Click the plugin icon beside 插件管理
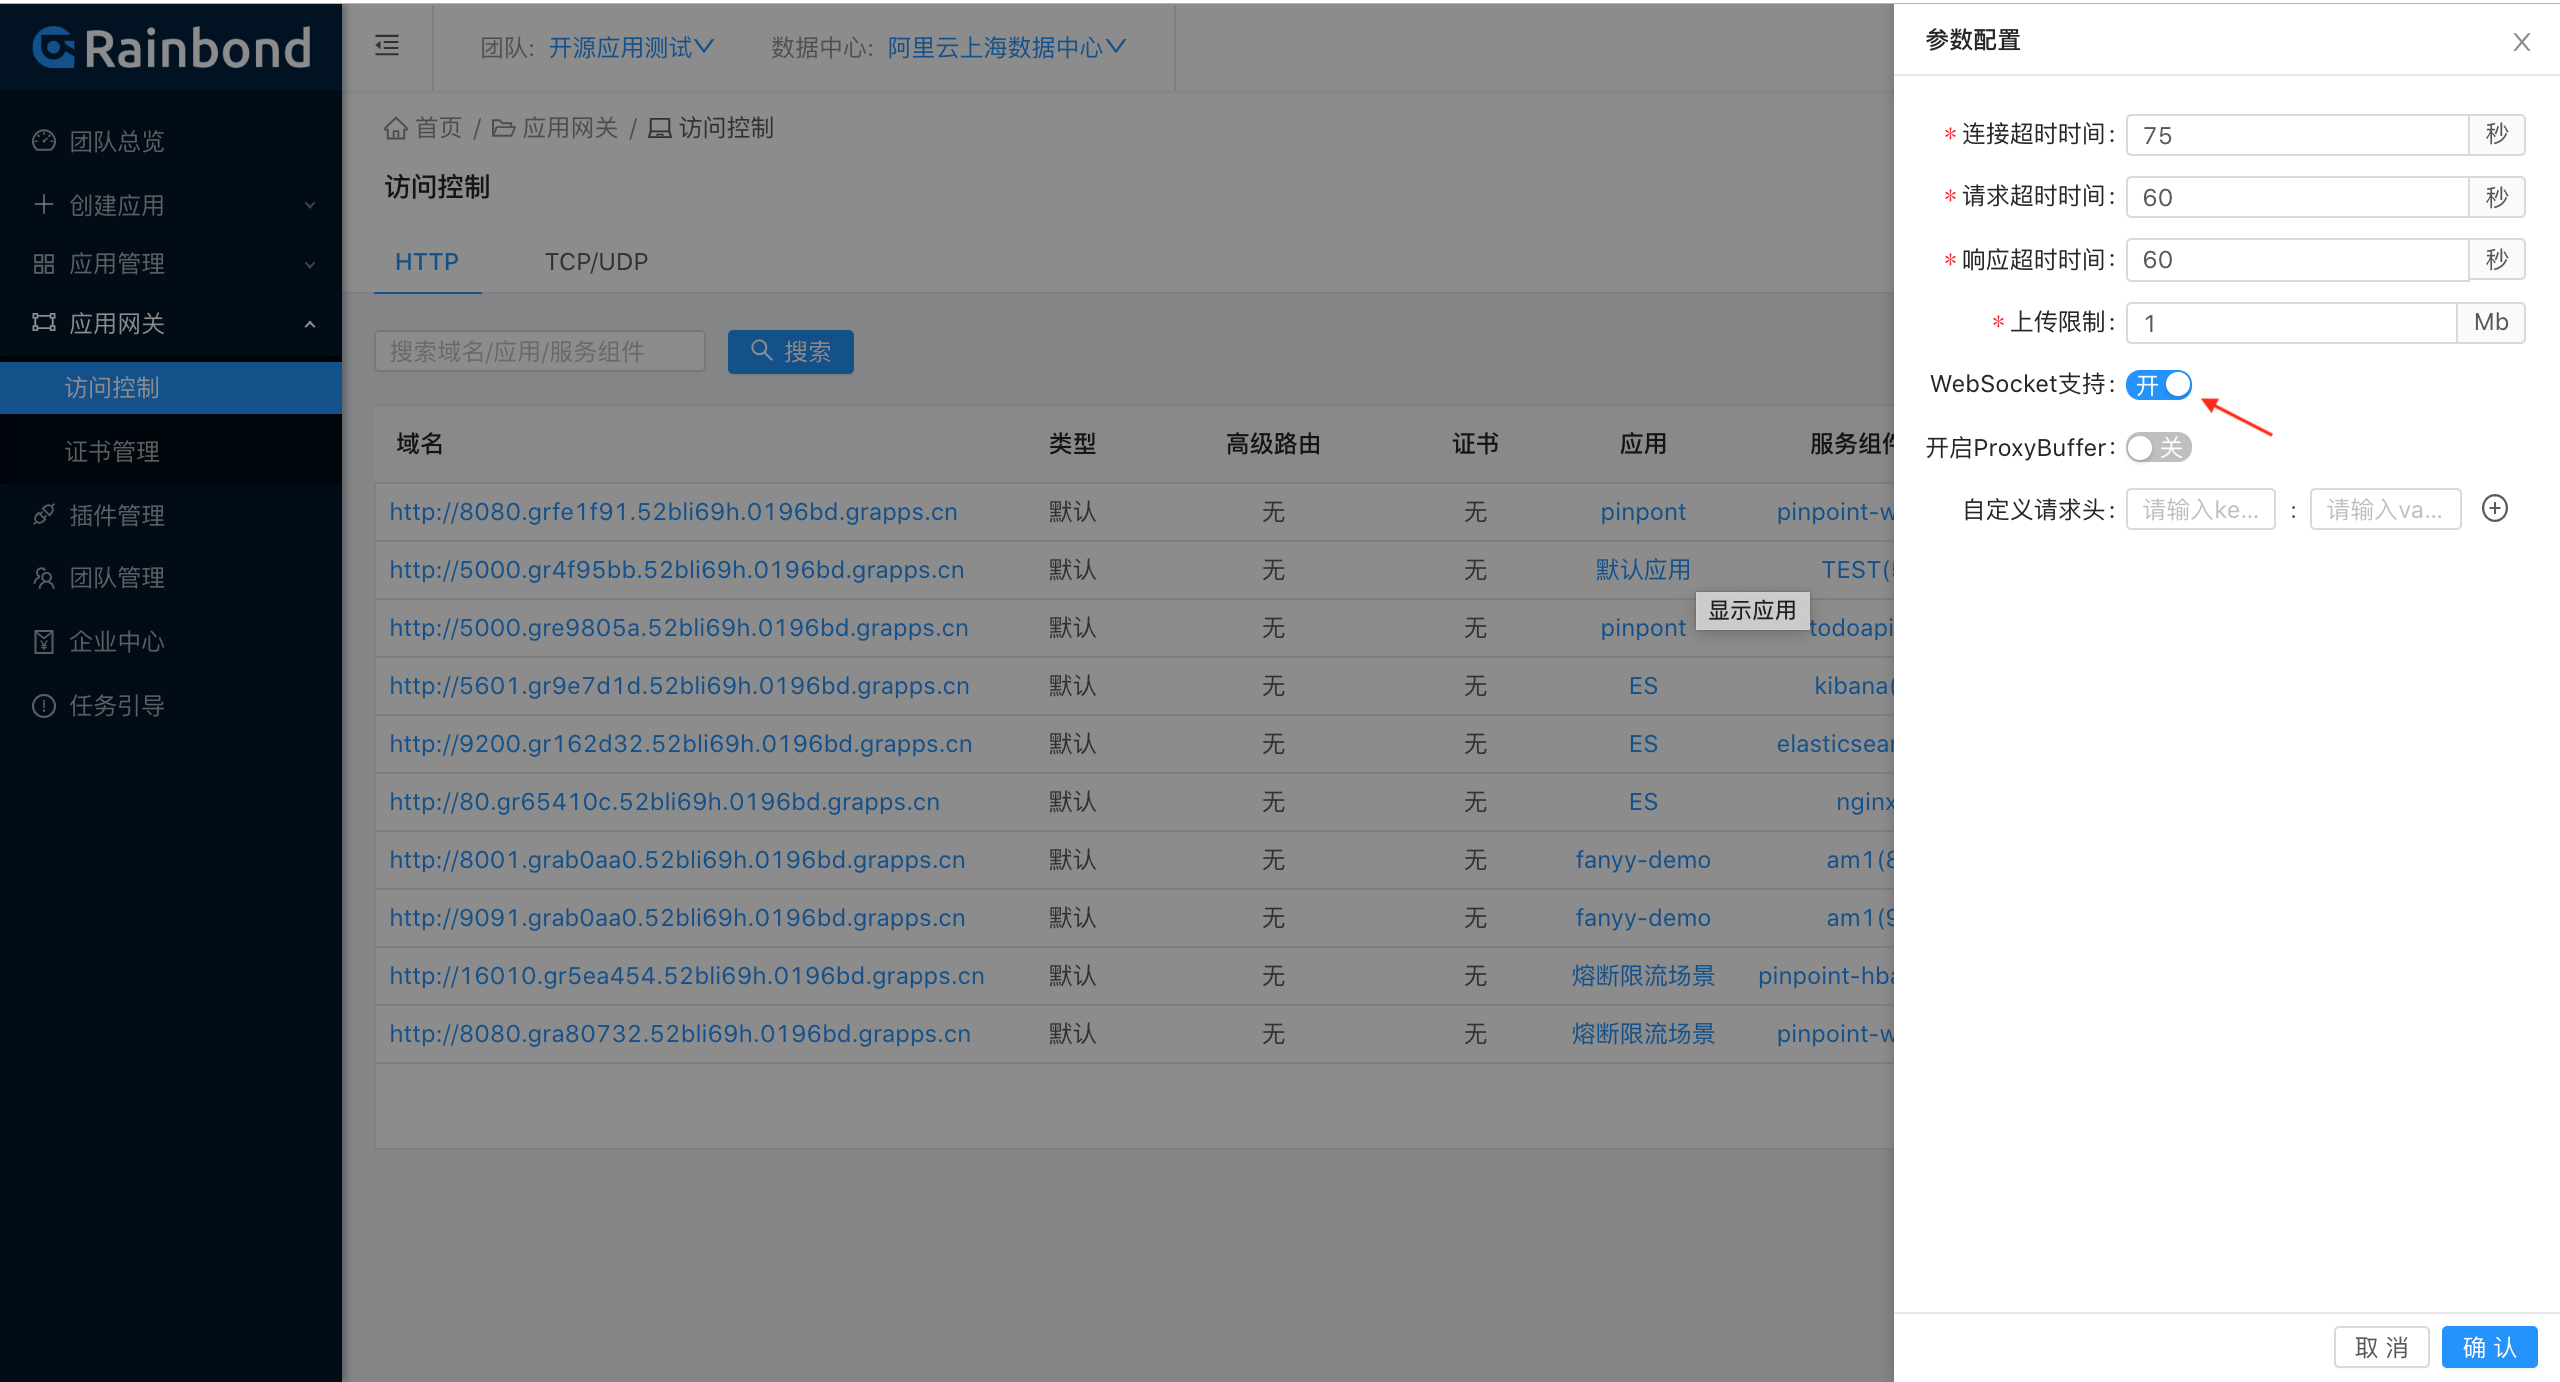 [x=44, y=514]
